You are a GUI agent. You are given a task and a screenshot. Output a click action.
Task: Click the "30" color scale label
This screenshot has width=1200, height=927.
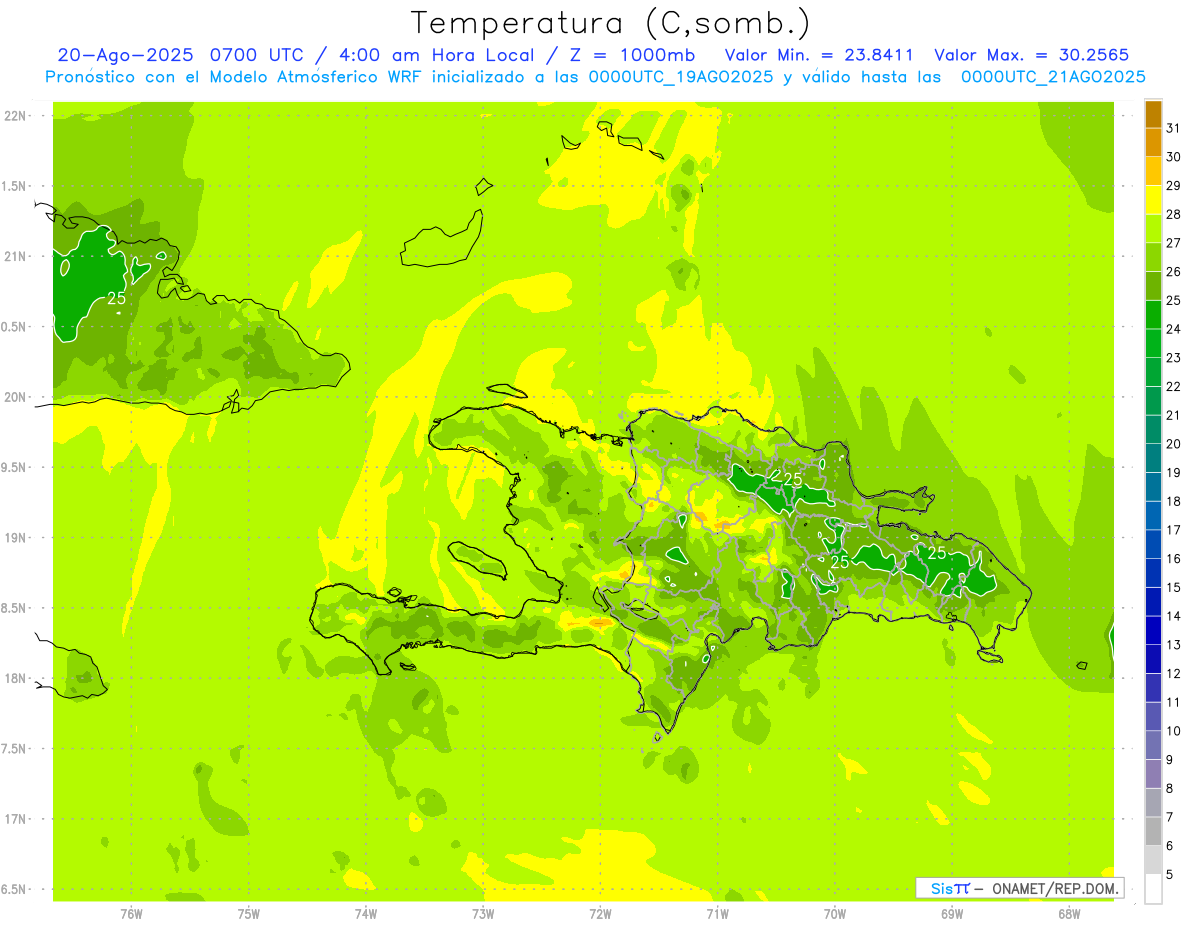1174,157
